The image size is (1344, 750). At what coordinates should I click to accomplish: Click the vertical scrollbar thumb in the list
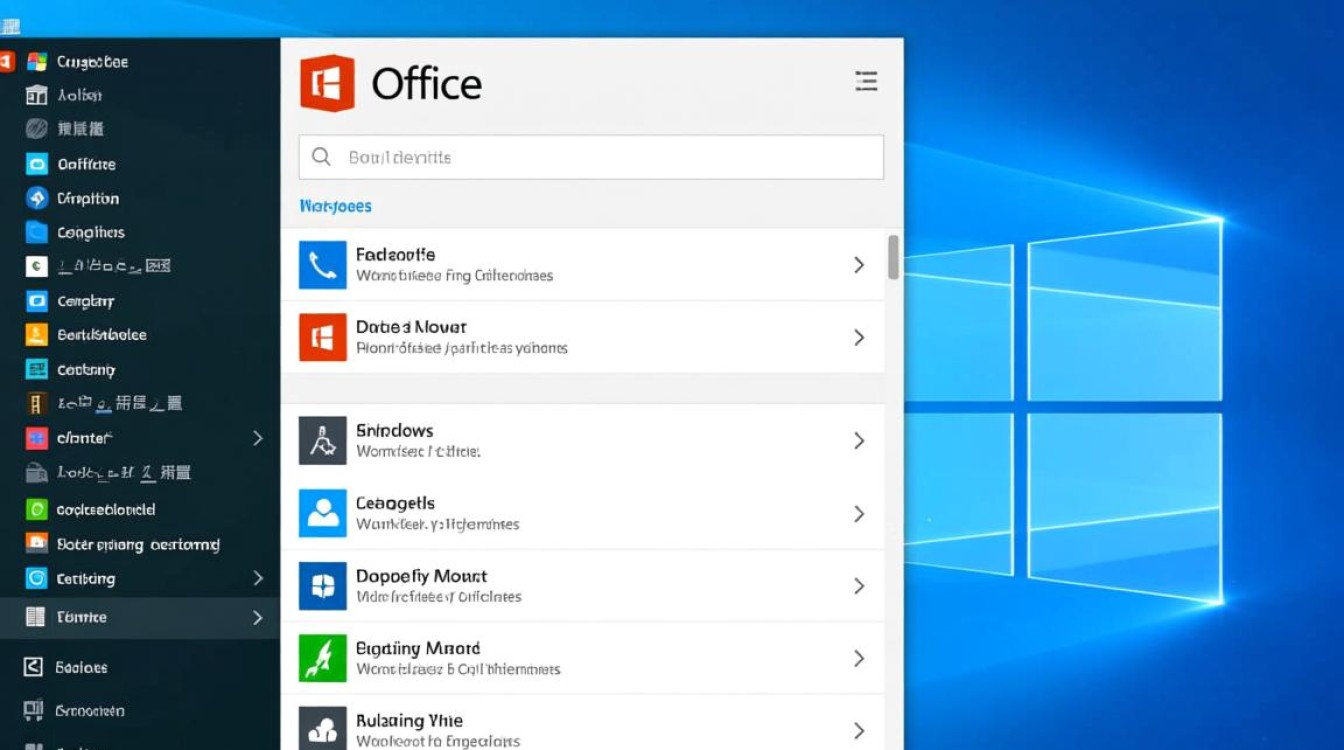tap(893, 257)
